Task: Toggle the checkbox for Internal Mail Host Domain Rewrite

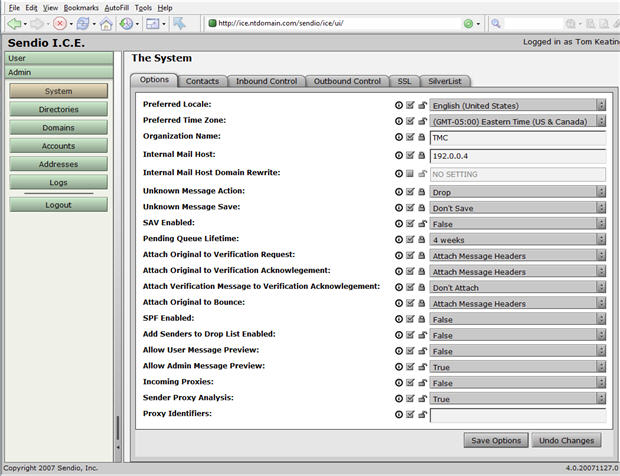Action: click(410, 173)
